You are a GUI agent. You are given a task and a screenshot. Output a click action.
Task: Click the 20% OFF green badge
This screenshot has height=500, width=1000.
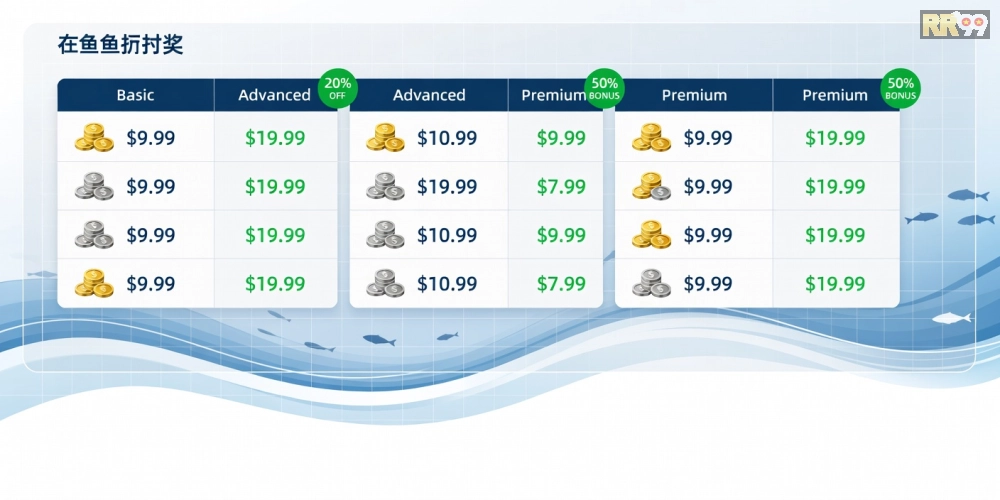(338, 89)
